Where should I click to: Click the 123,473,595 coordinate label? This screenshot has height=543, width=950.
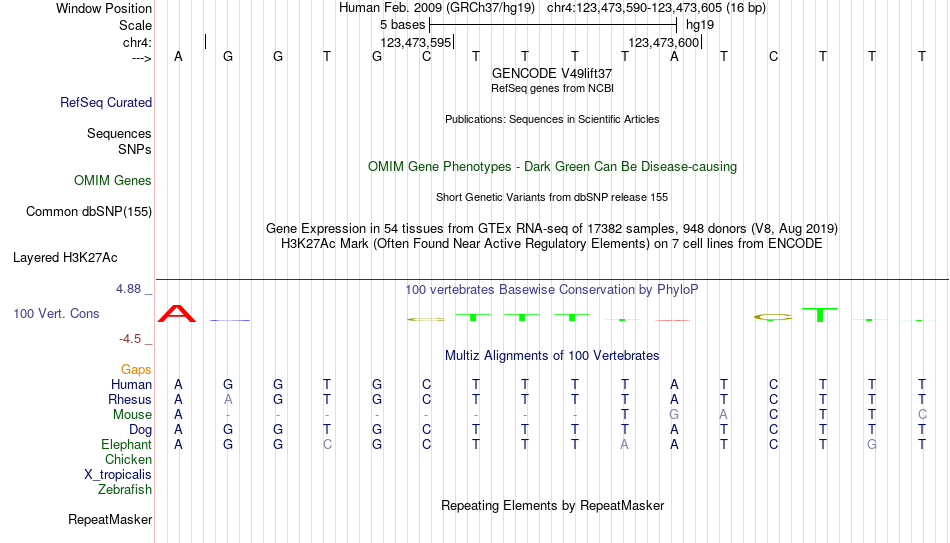tap(416, 43)
